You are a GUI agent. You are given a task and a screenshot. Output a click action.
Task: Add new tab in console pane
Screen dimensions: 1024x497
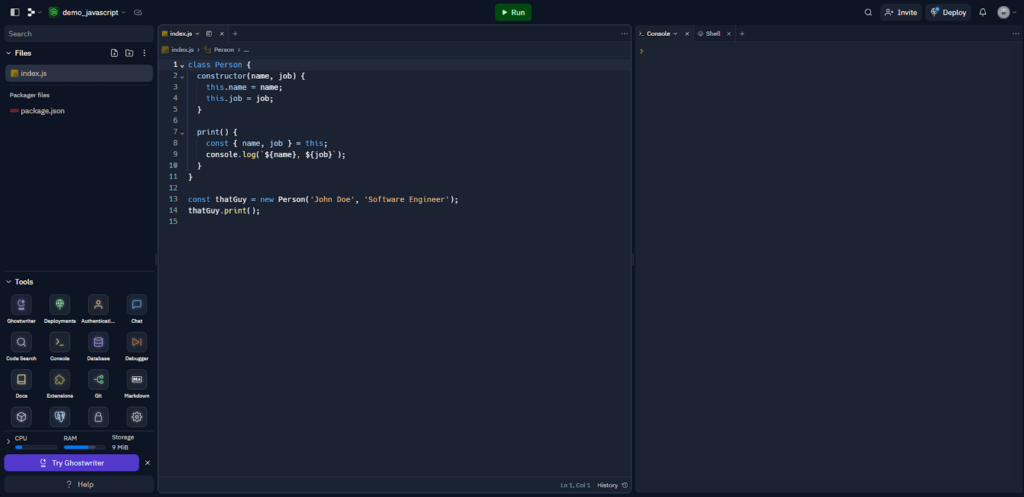pos(742,33)
